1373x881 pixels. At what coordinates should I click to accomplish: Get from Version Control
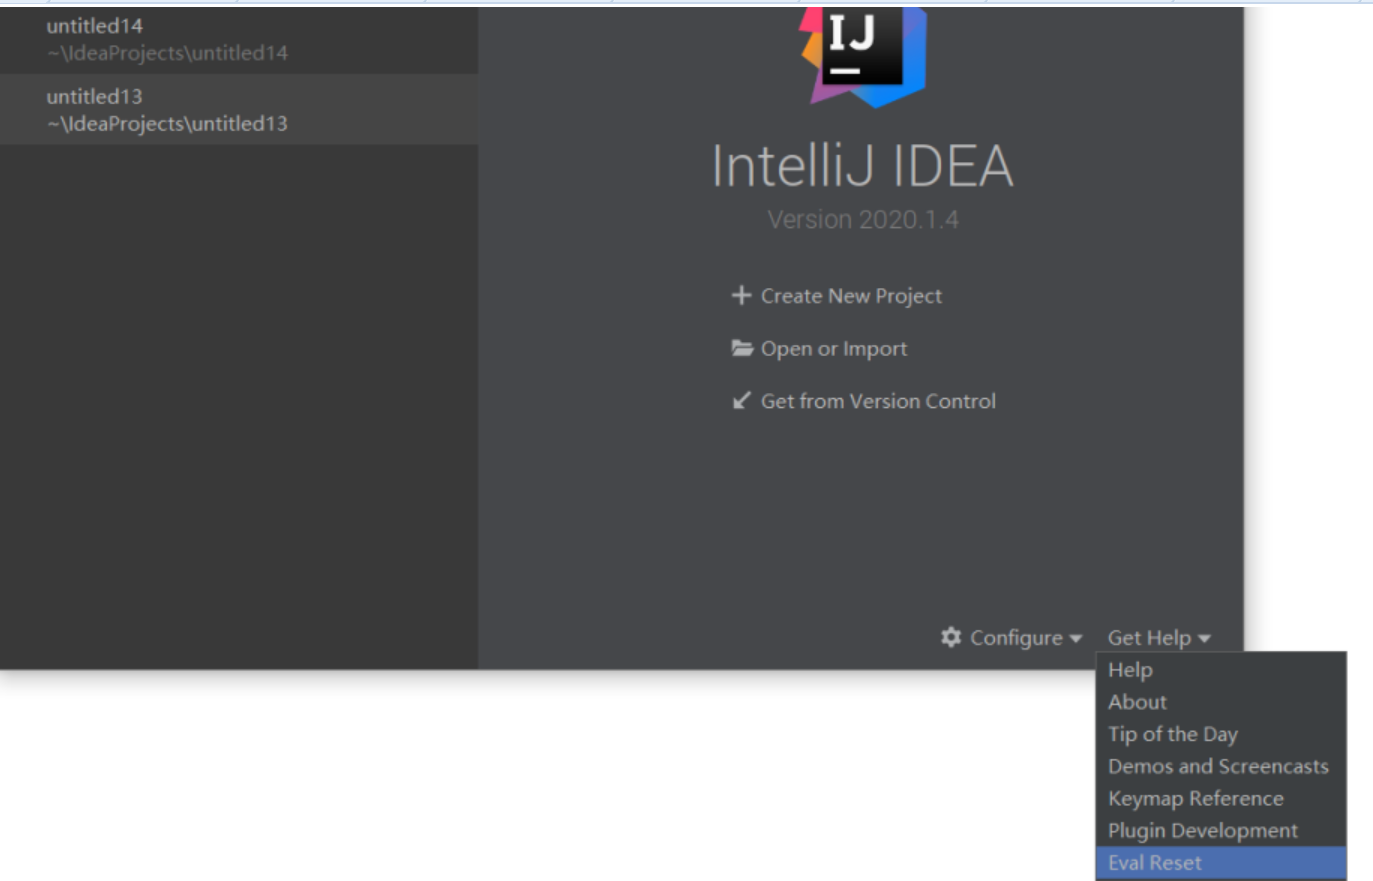pos(878,401)
